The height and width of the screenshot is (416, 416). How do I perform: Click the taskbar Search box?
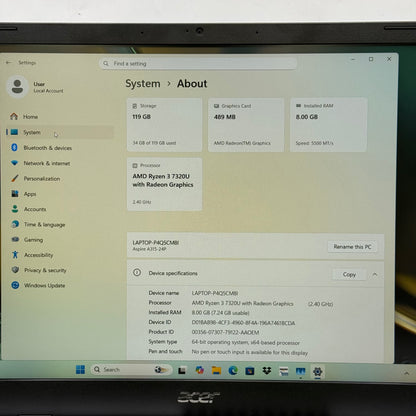(131, 370)
